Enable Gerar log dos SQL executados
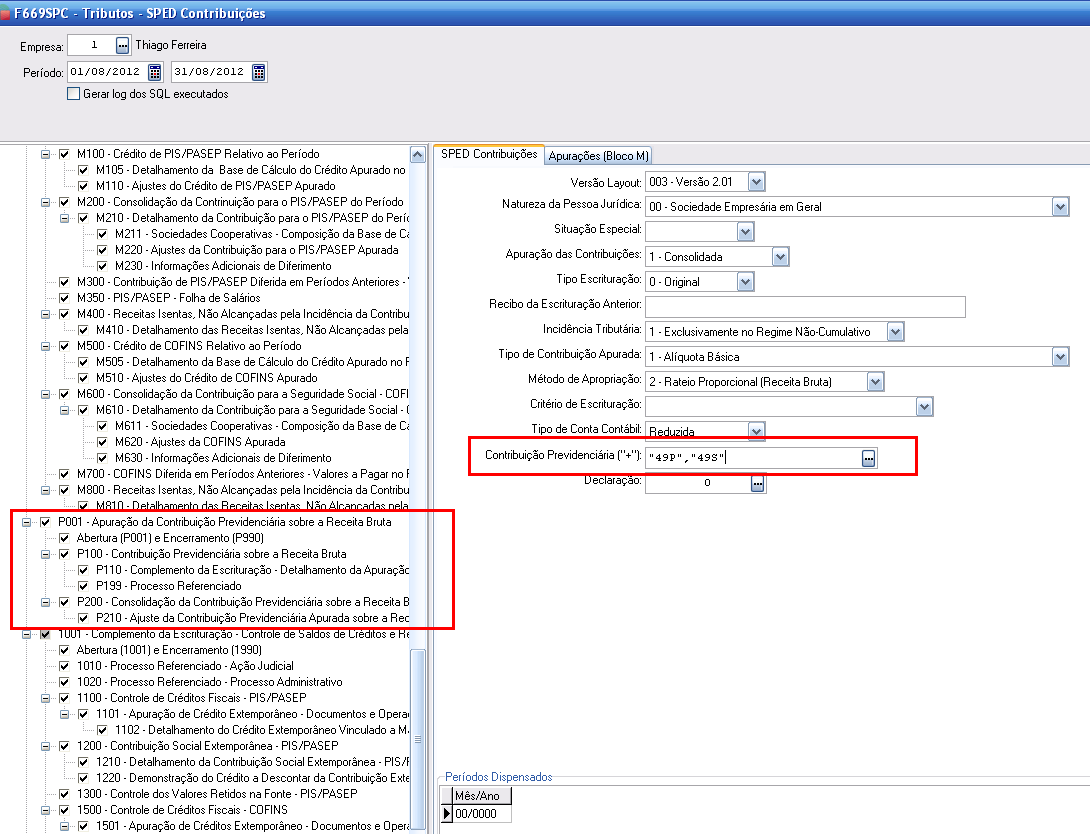1090x834 pixels. pyautogui.click(x=73, y=94)
